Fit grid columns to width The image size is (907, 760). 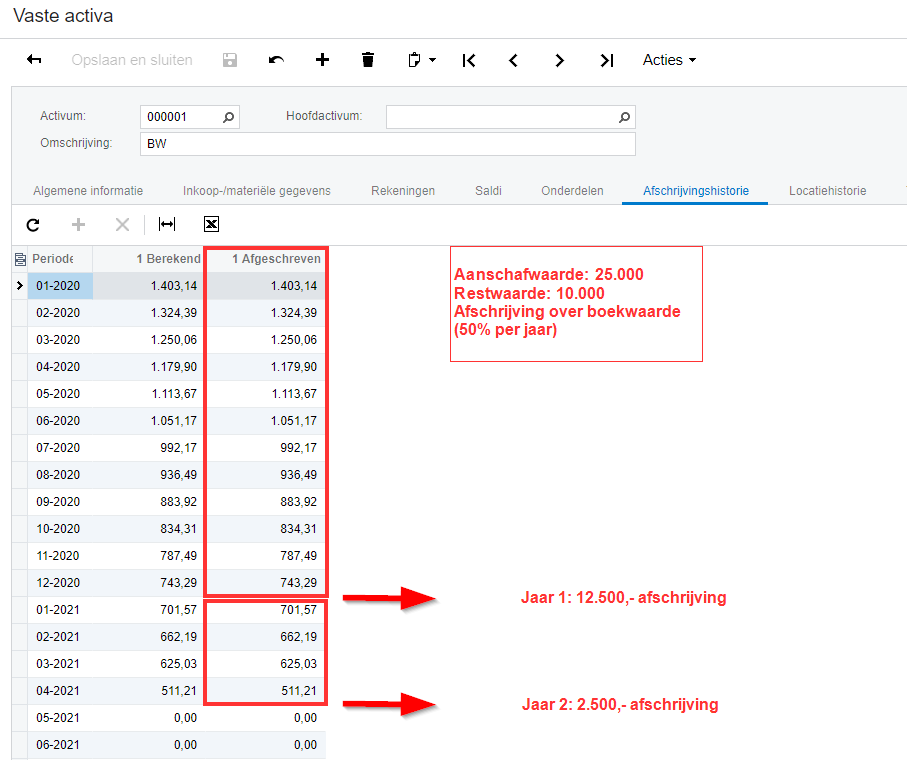point(167,225)
